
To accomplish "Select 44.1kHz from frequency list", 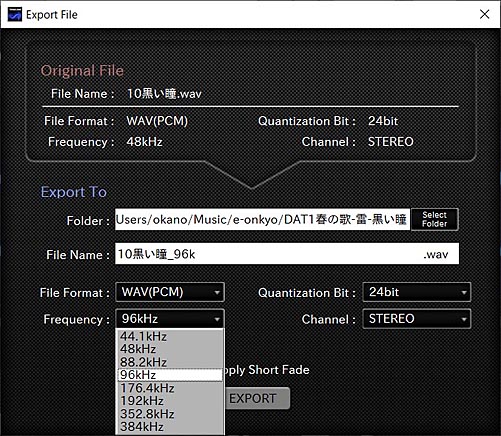I will click(170, 336).
